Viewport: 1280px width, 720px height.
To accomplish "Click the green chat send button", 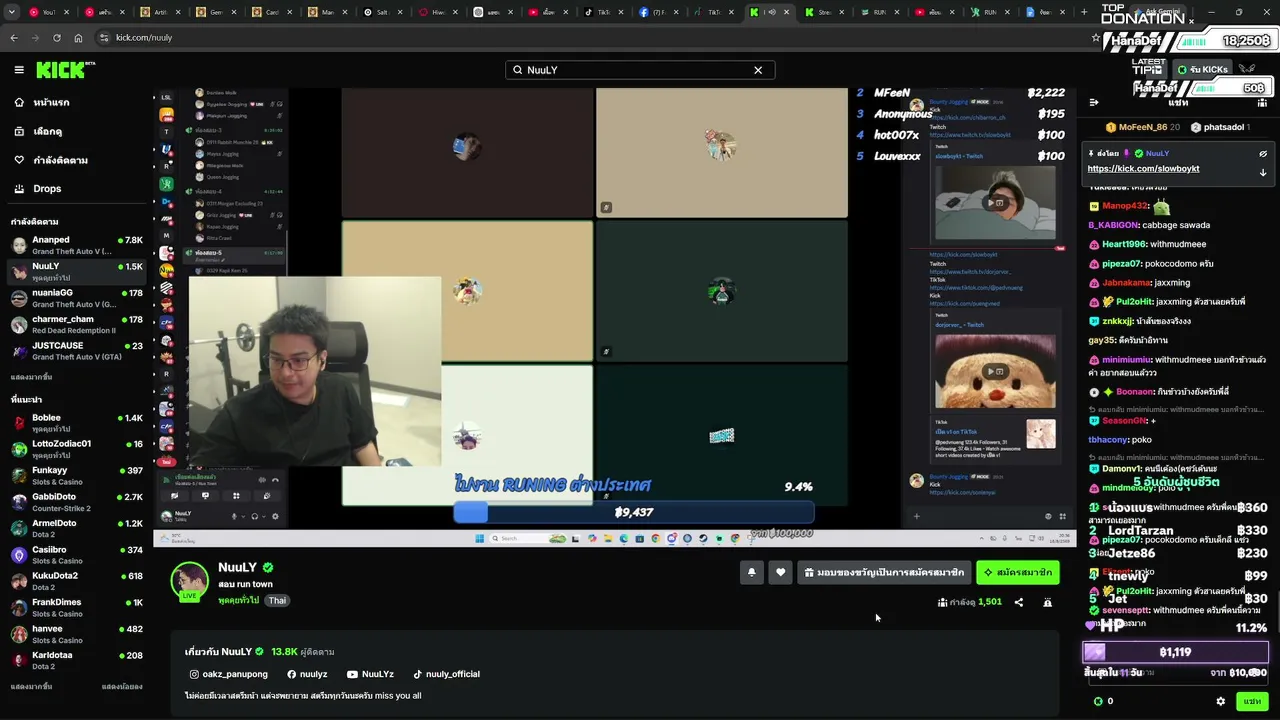I will [x=1252, y=701].
